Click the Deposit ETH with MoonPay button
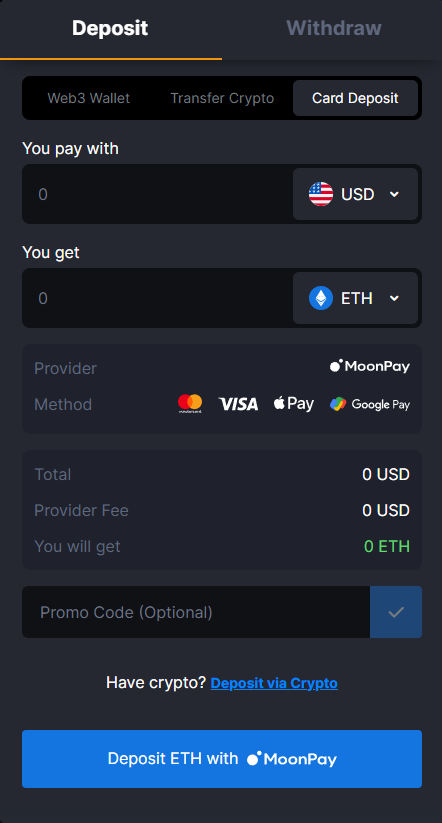Screen dimensions: 442x823 [222, 758]
